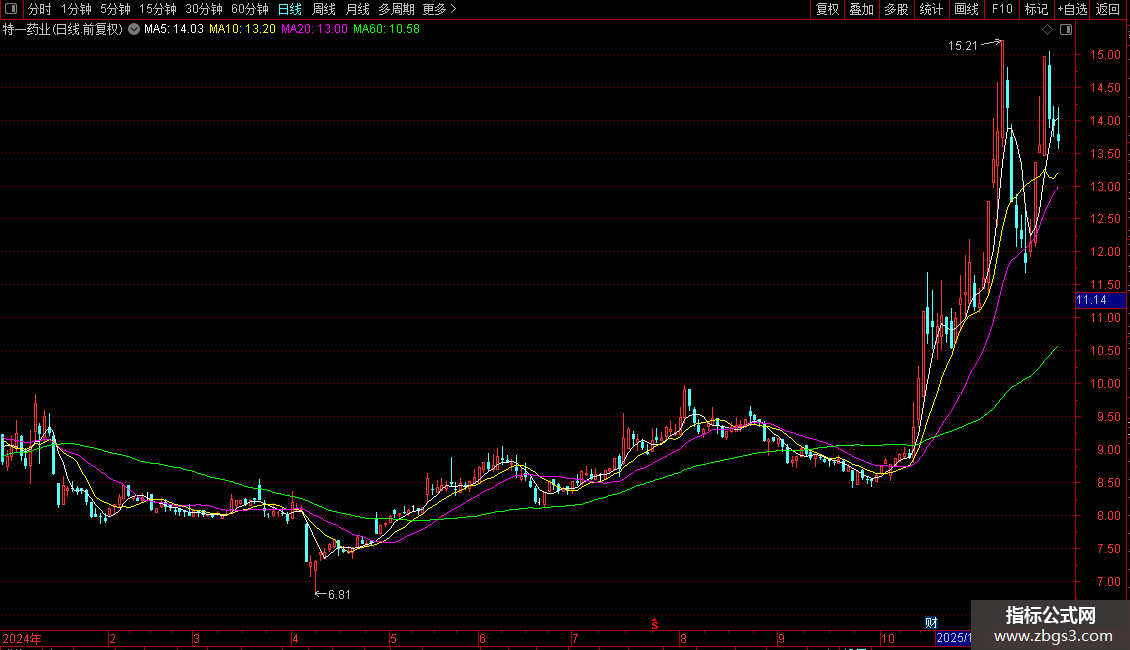This screenshot has height=650, width=1130.
Task: Click the 15.21 high price label
Action: pyautogui.click(x=963, y=46)
